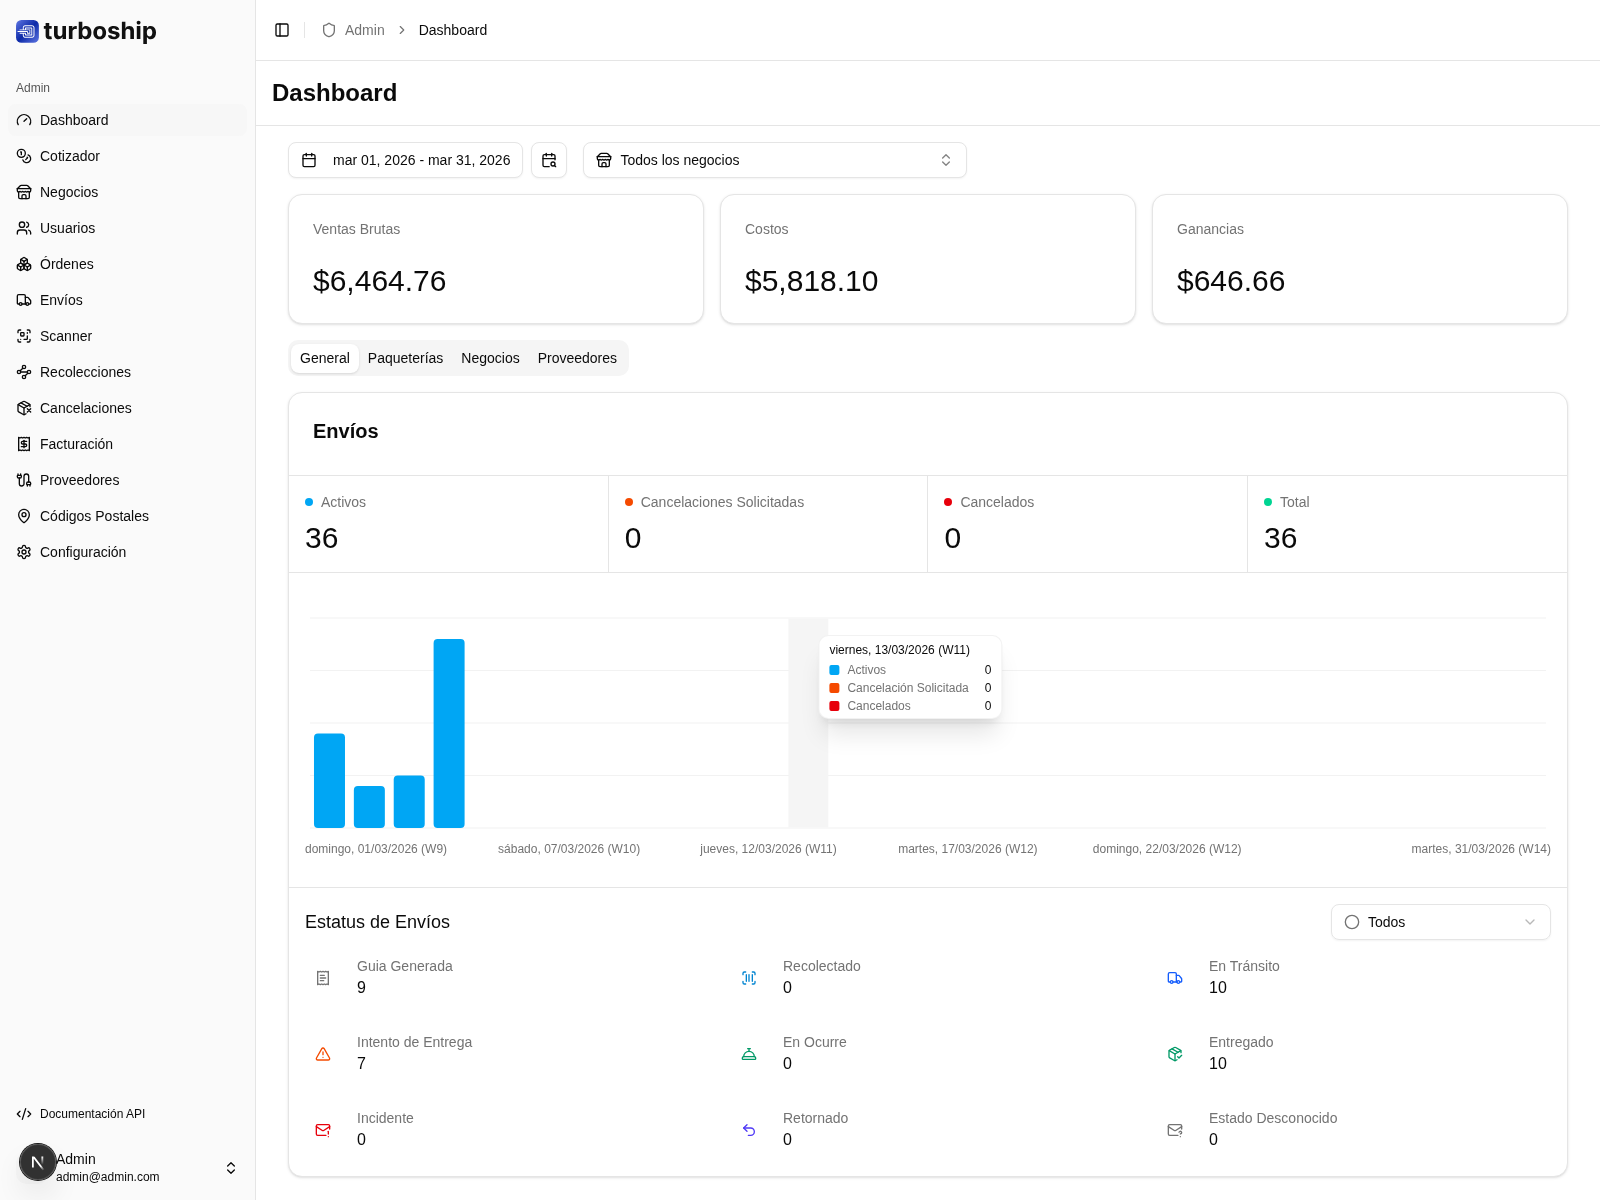Open the date range picker
Screen dimensions: 1600x1200
point(406,160)
